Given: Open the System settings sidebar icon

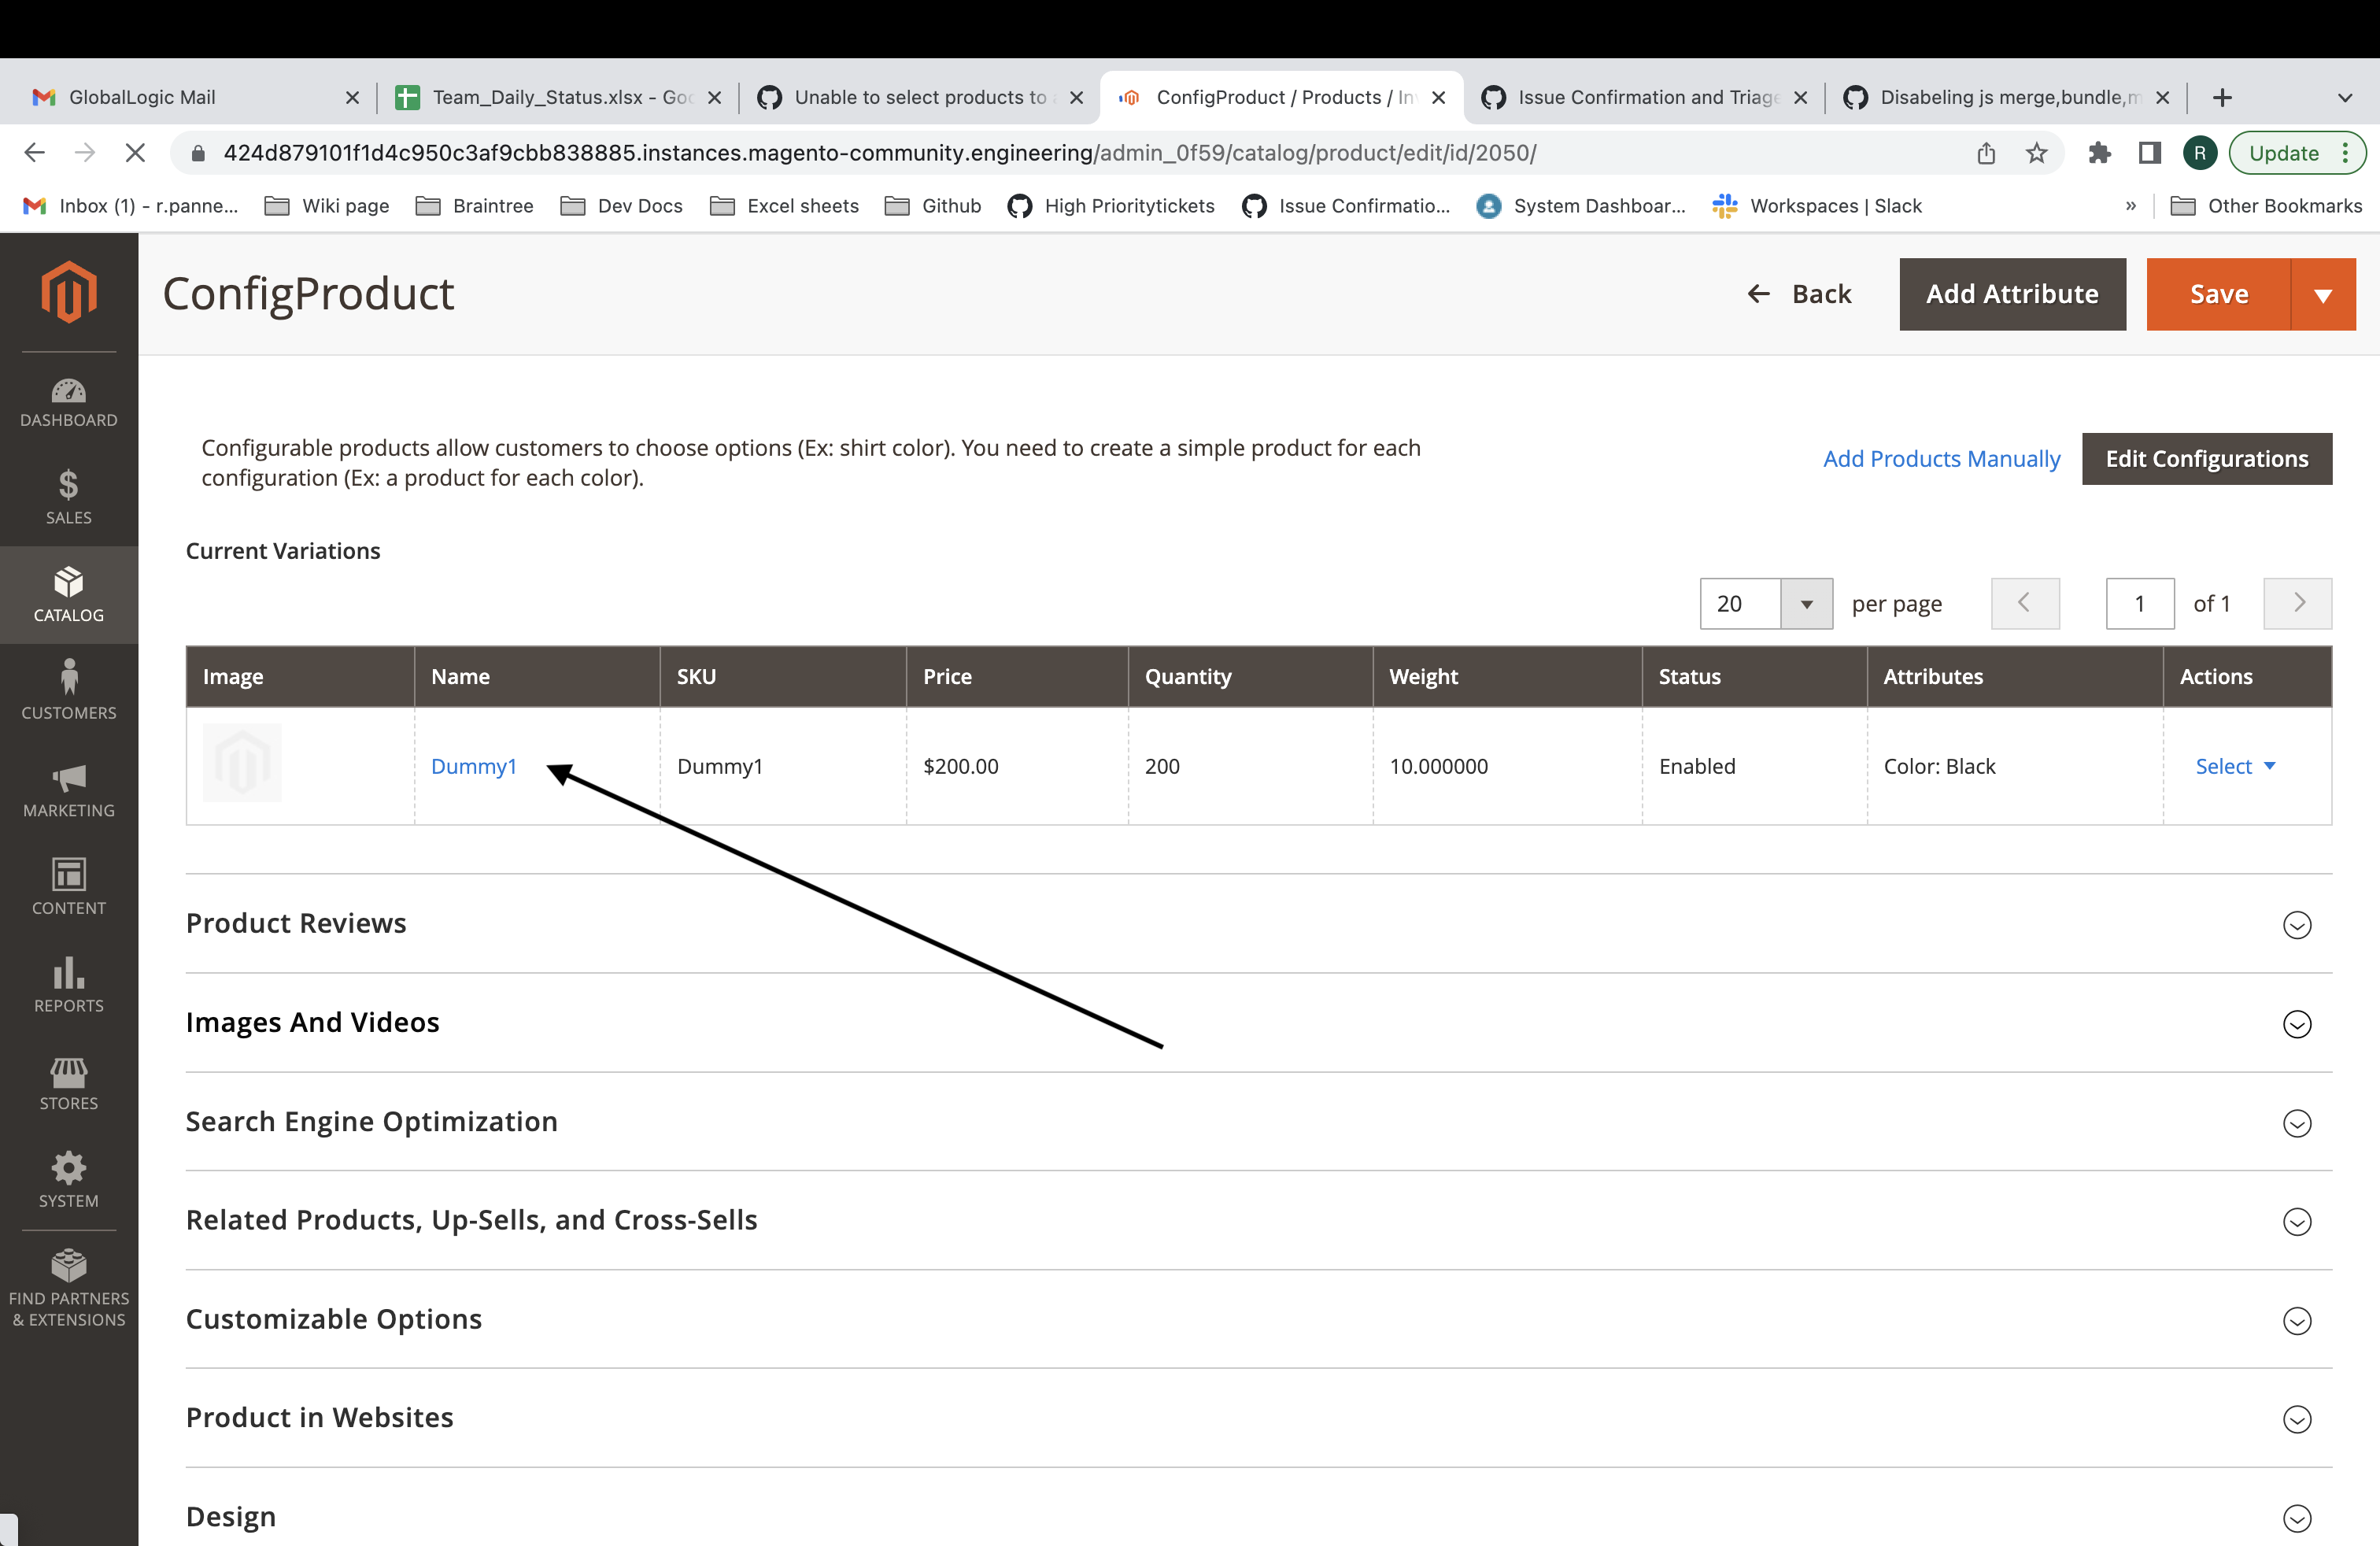Looking at the screenshot, I should pyautogui.click(x=68, y=1180).
